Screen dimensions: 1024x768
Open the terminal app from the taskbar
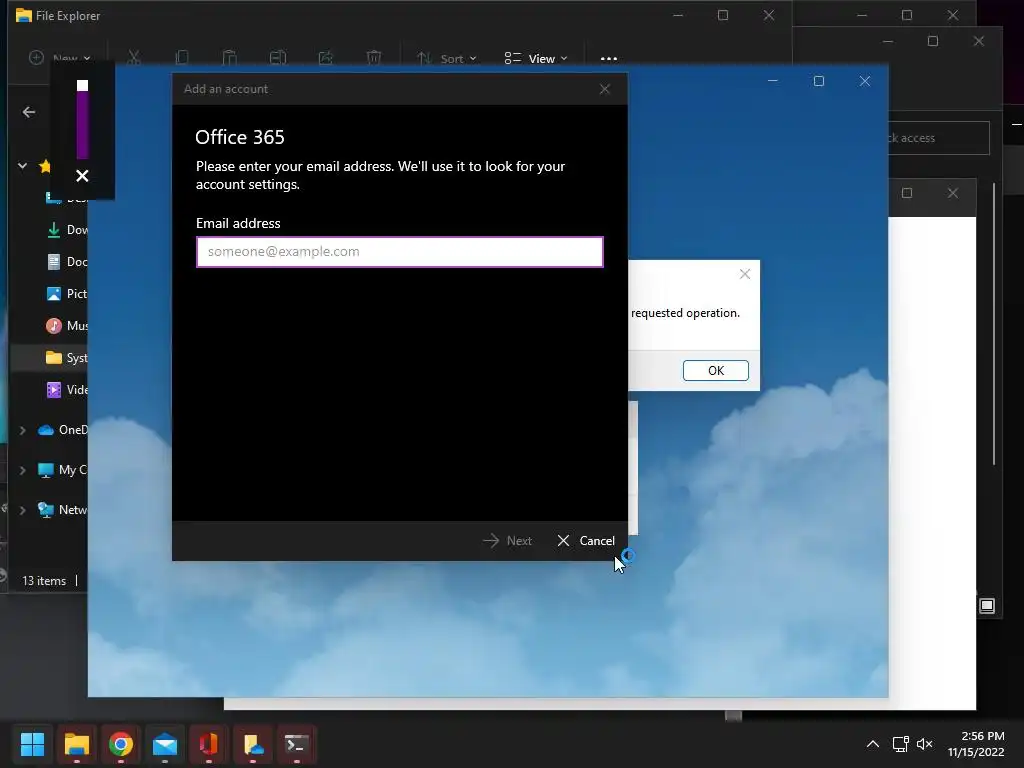(x=296, y=744)
